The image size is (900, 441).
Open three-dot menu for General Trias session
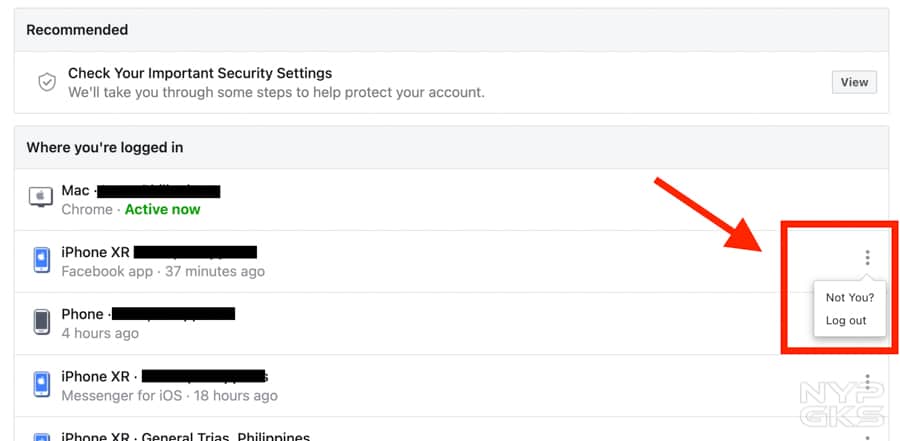[867, 436]
